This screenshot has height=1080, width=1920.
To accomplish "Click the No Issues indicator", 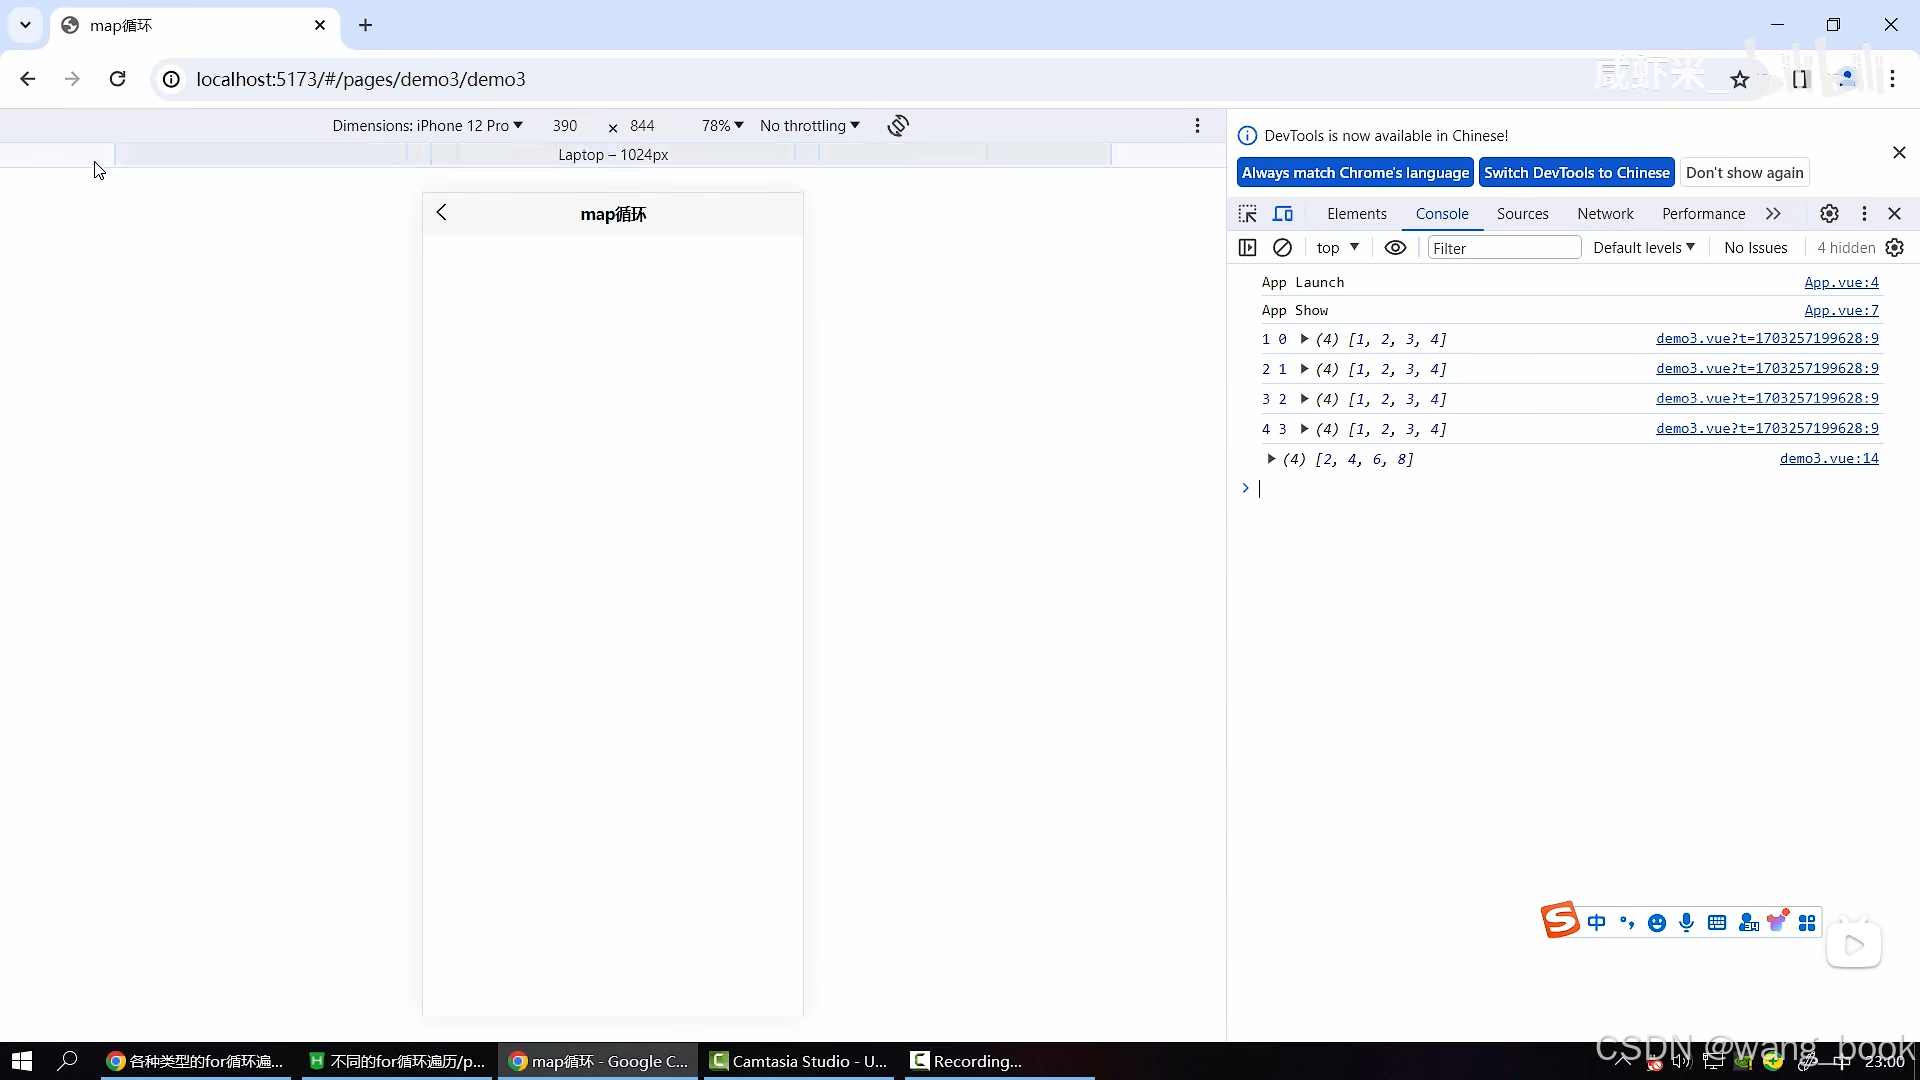I will 1755,247.
